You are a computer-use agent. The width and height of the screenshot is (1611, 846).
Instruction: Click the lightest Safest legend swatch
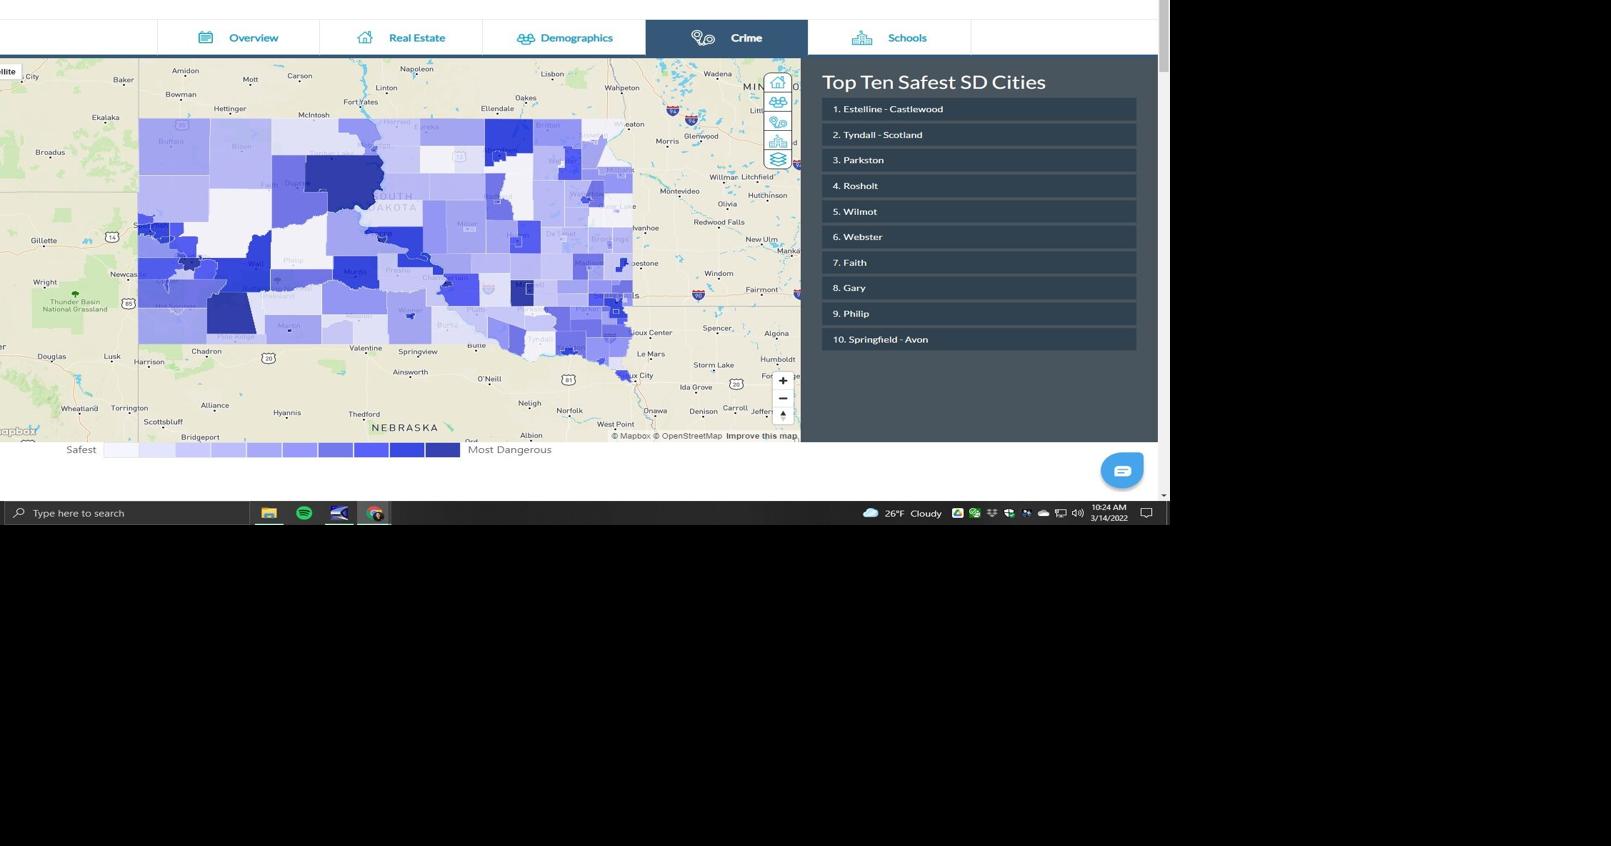121,450
